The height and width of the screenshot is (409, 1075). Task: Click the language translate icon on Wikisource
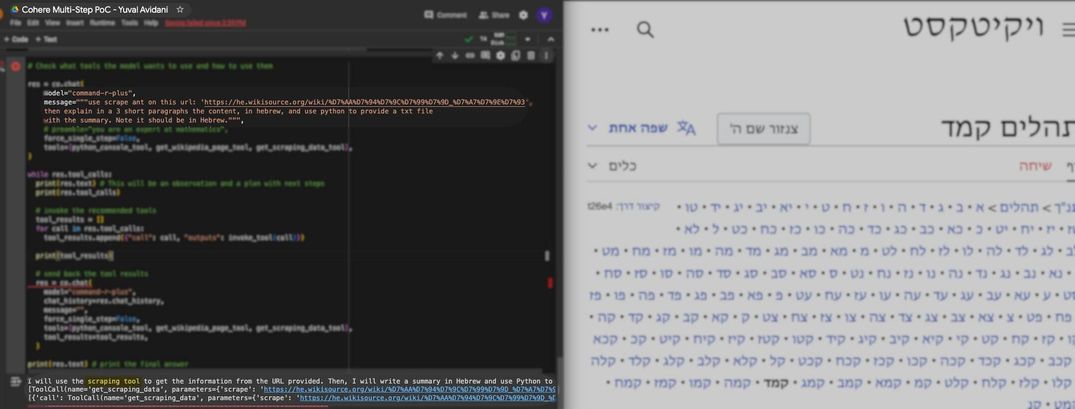[686, 128]
